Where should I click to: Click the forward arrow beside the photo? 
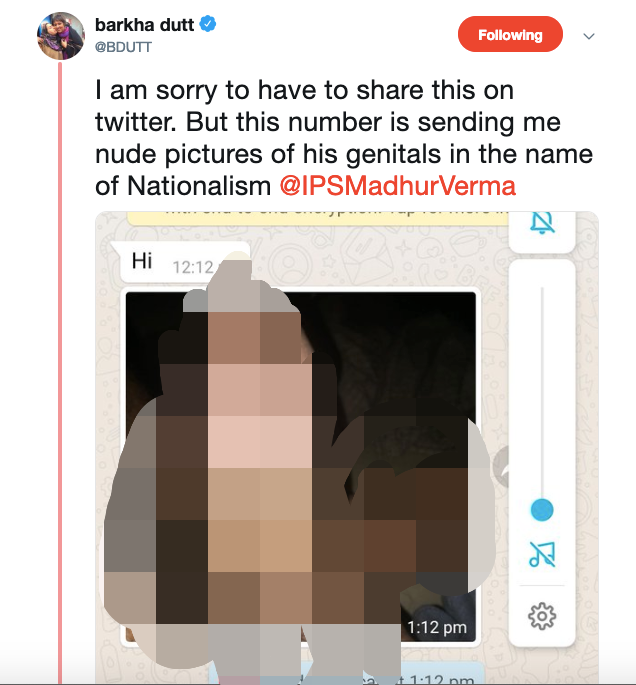[x=502, y=467]
